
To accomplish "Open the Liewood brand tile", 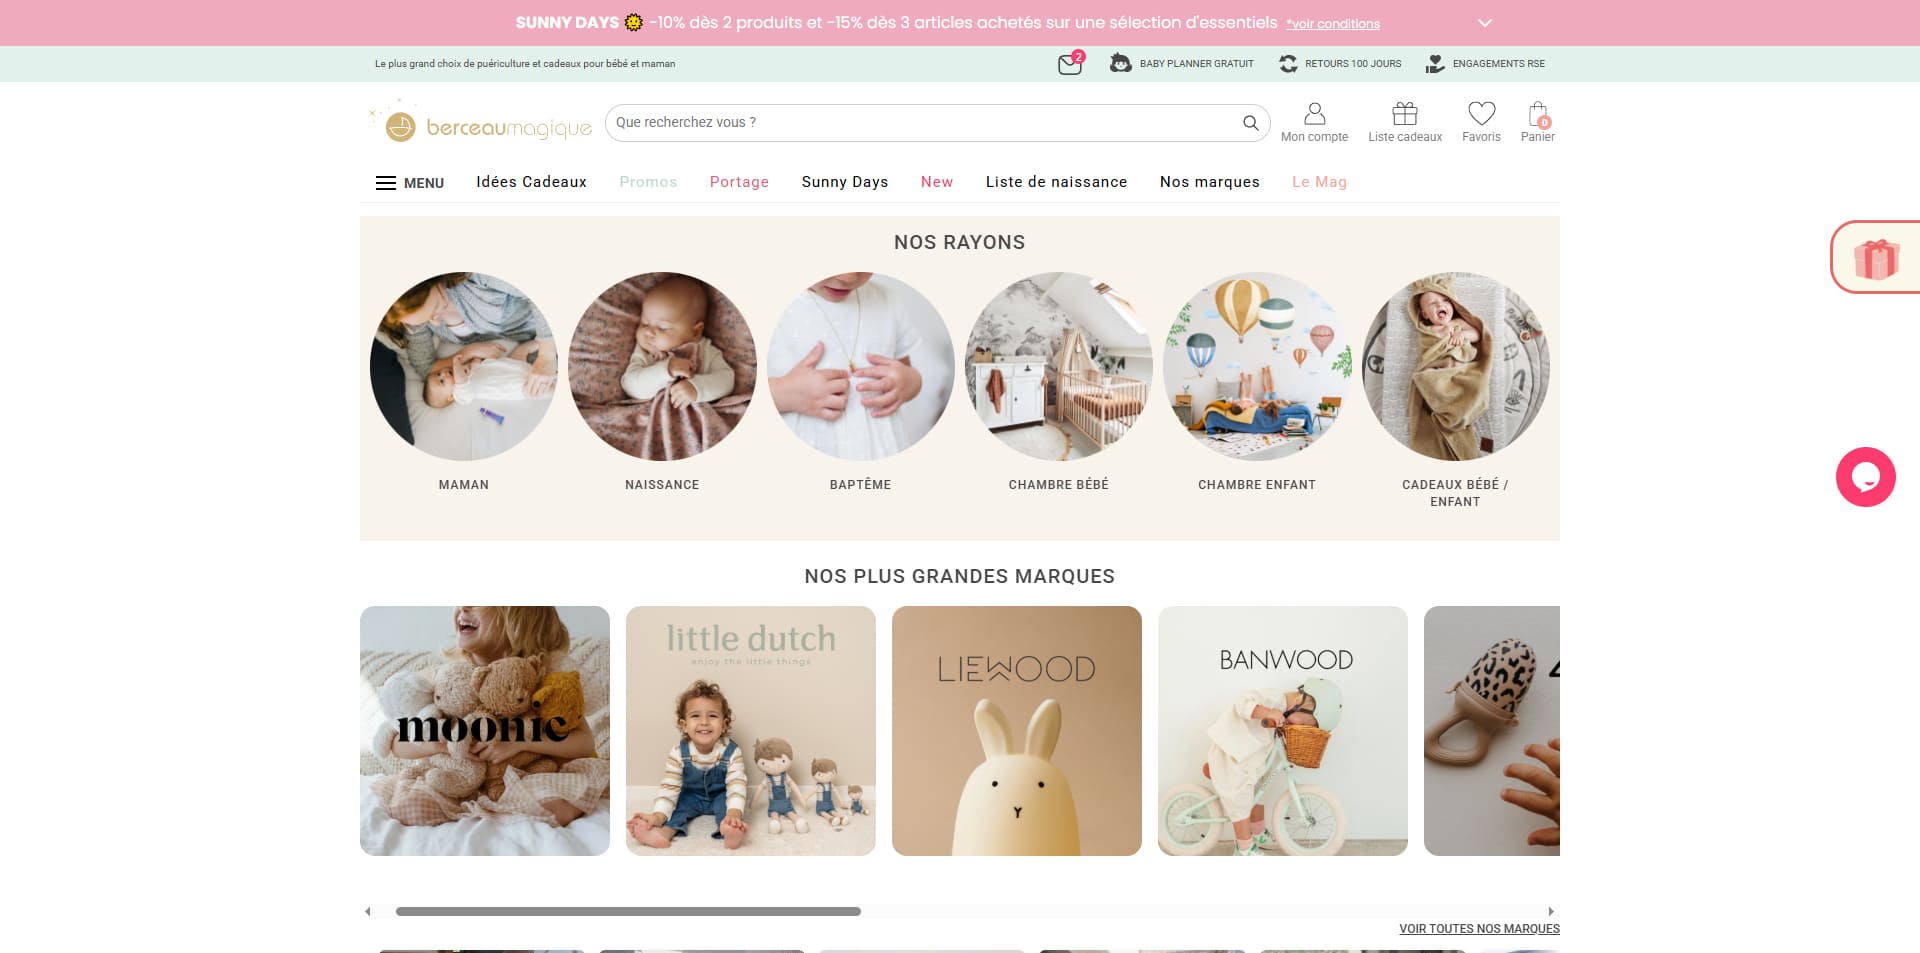I will pos(1017,731).
